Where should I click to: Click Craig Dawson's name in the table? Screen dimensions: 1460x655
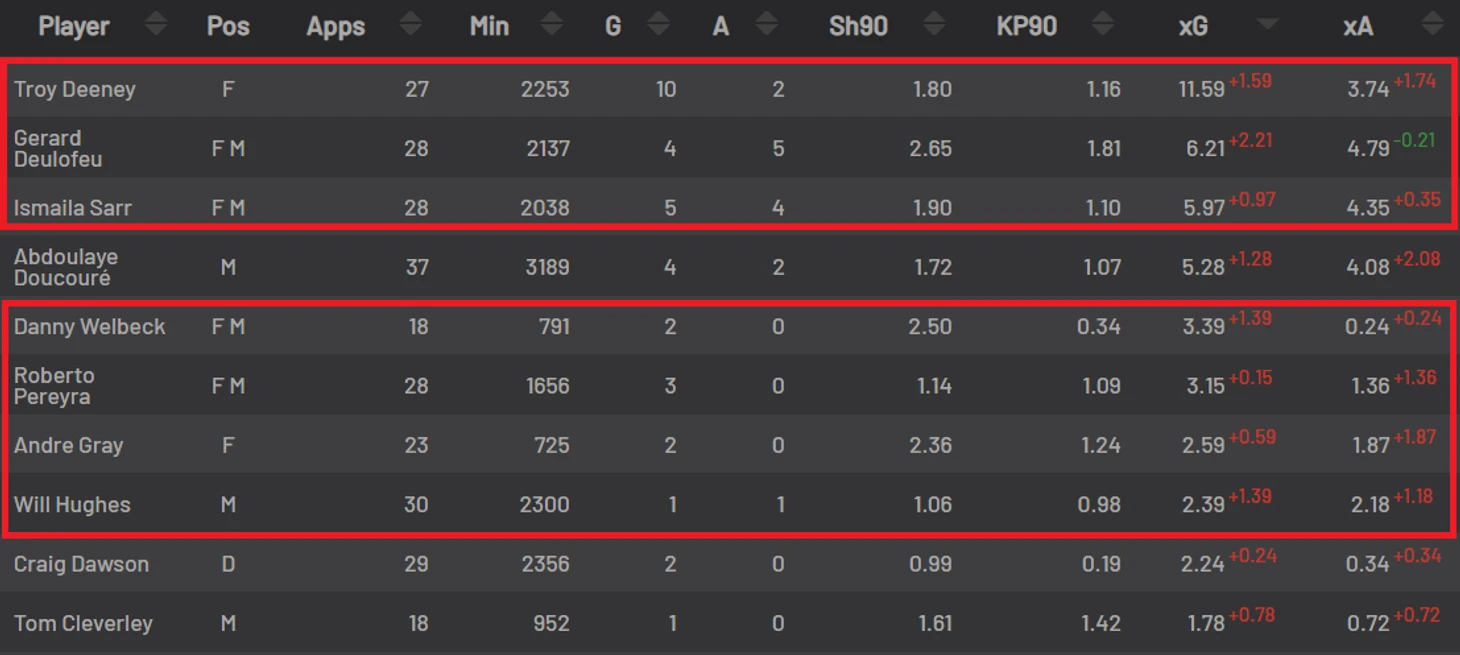[x=81, y=564]
